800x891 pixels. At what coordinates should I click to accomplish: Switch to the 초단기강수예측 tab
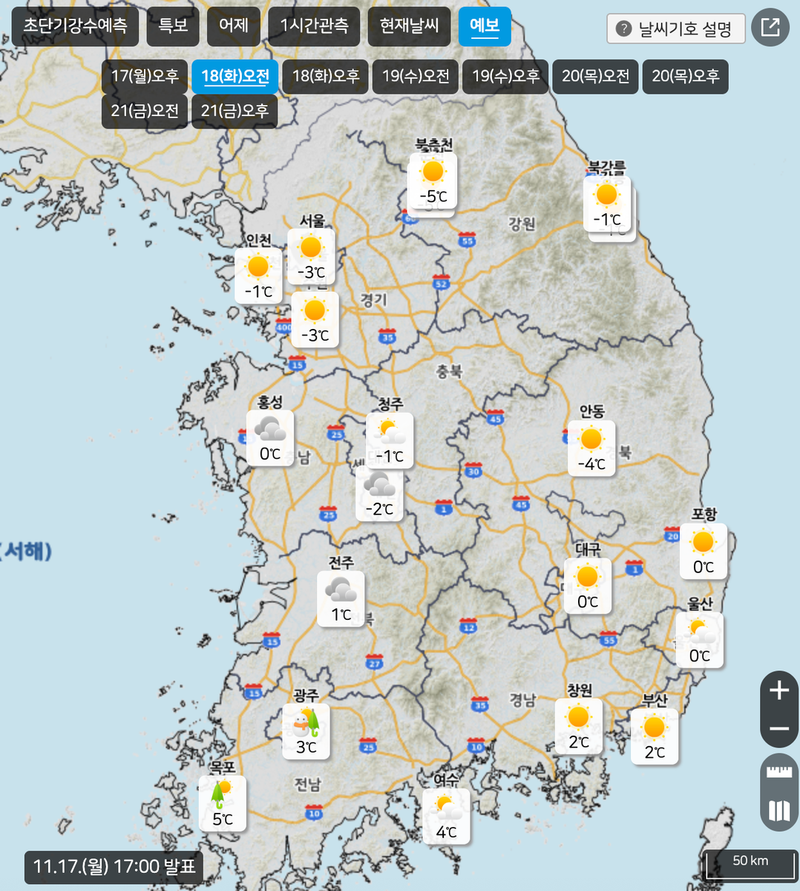[x=75, y=26]
